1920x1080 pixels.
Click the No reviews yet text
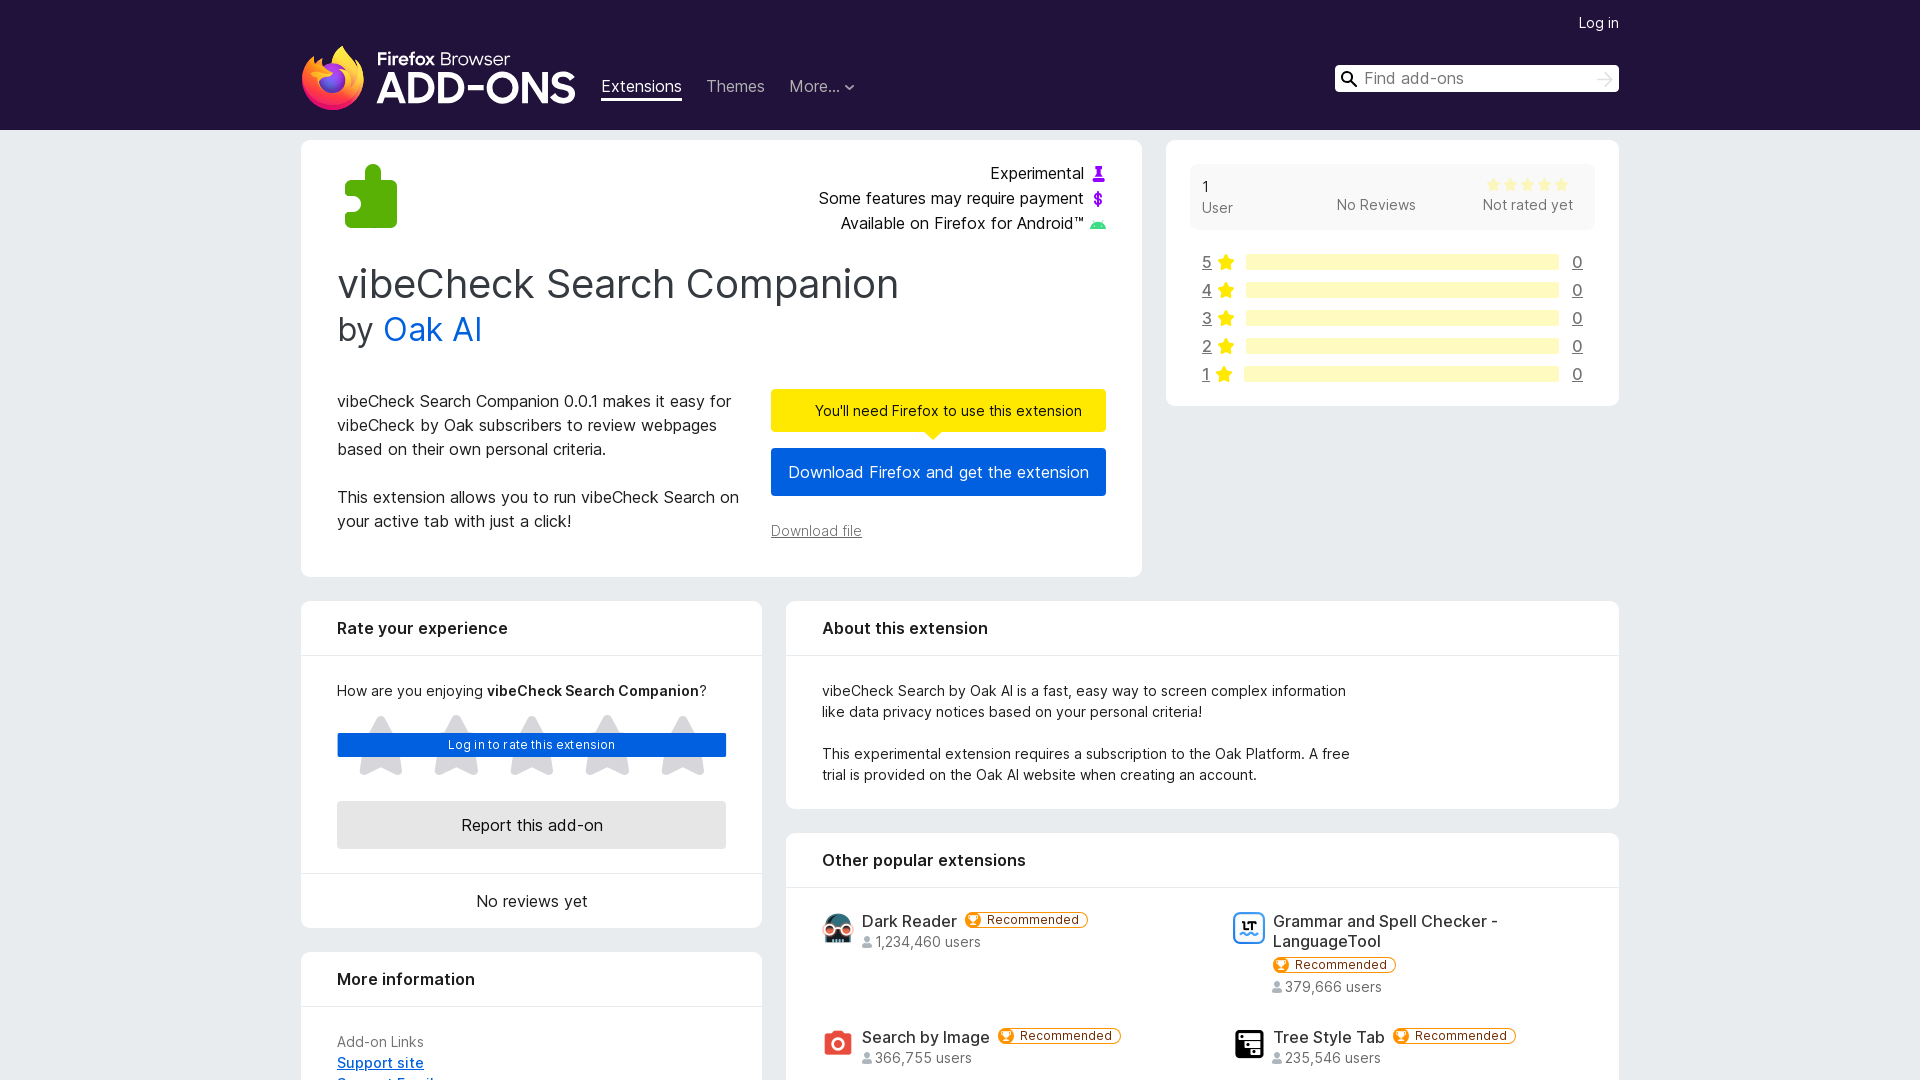coord(531,901)
